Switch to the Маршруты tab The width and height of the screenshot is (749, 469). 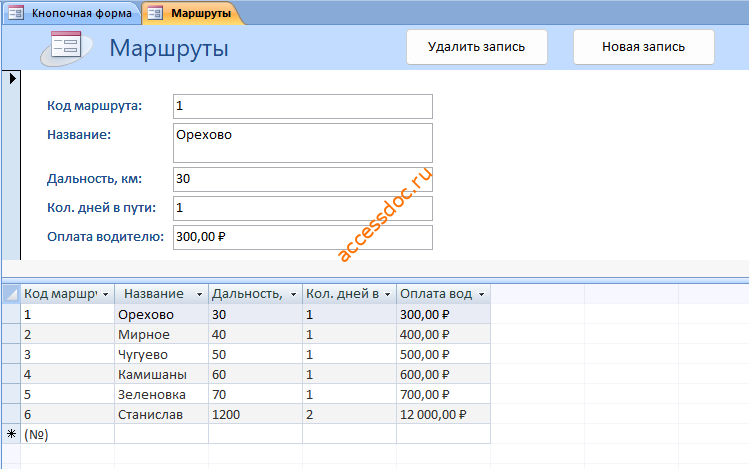(x=192, y=13)
